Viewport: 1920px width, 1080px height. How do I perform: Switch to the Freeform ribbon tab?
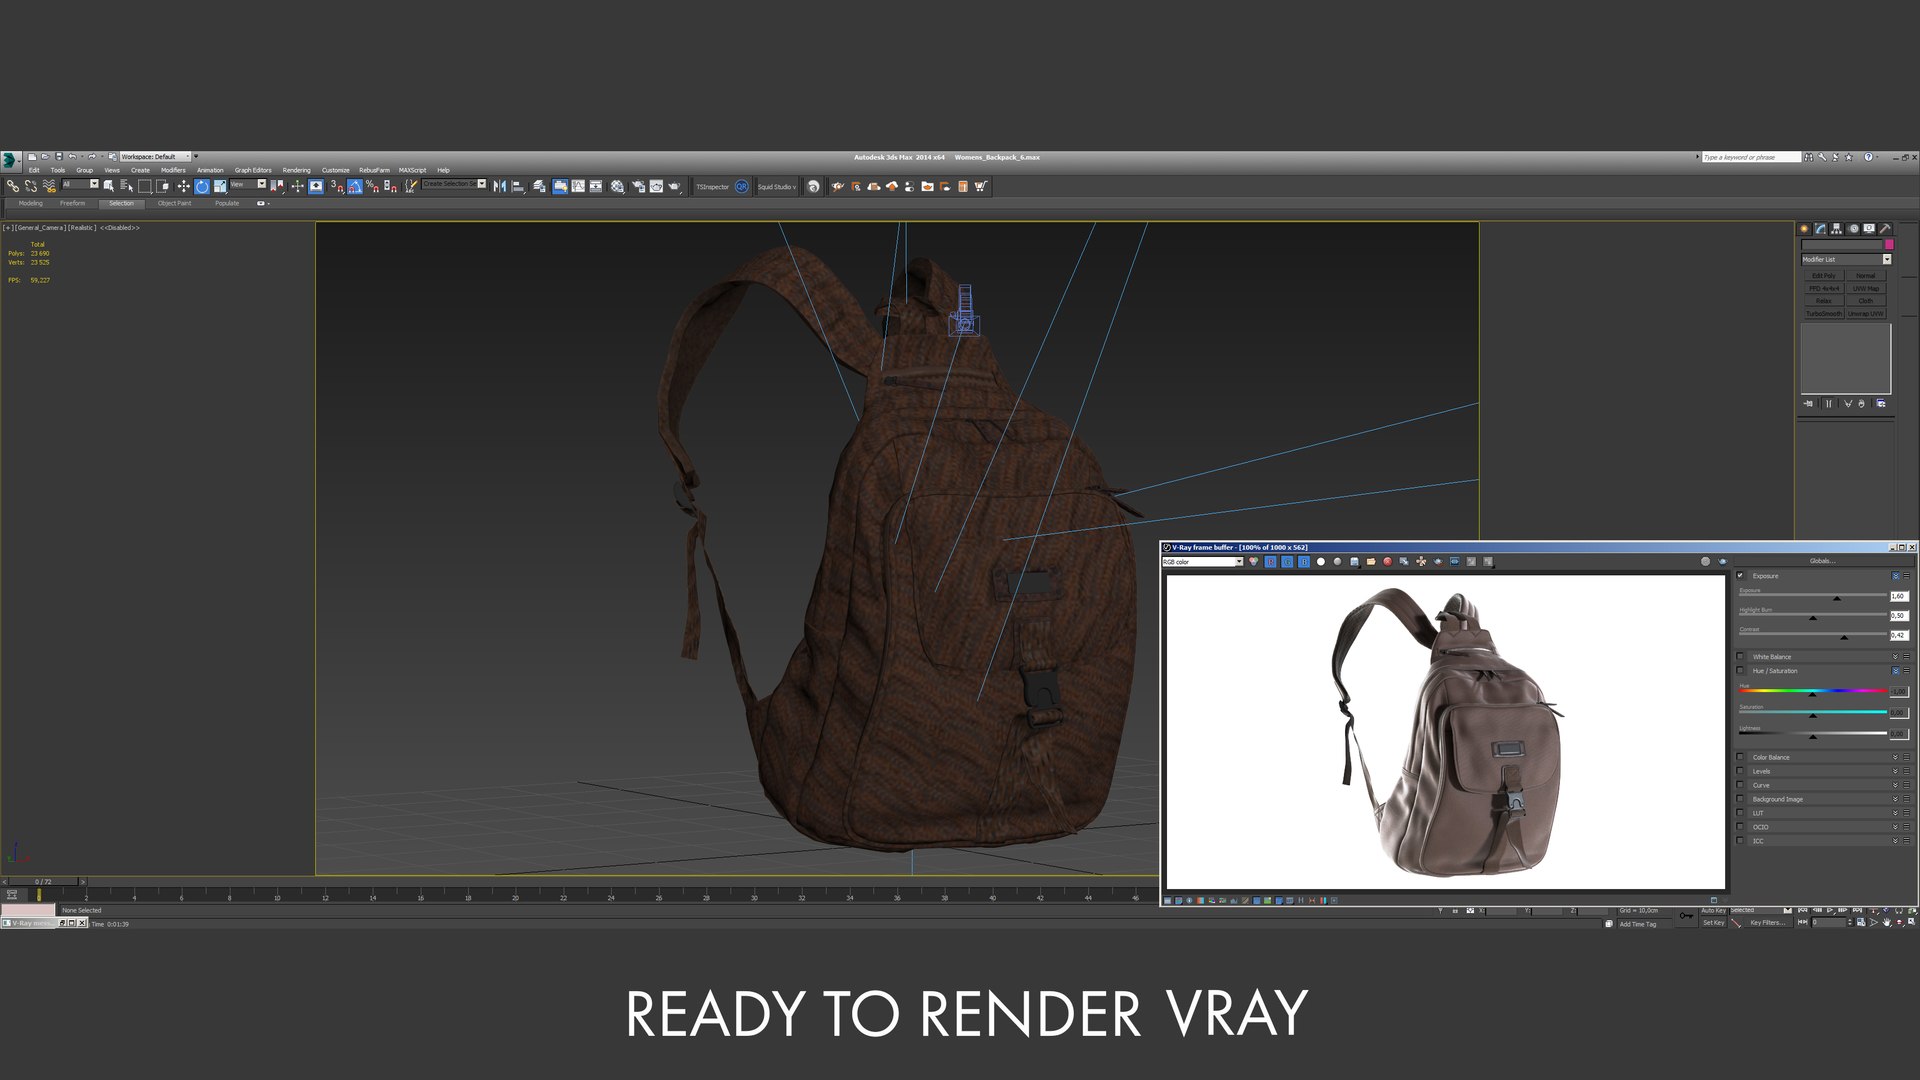pos(72,203)
